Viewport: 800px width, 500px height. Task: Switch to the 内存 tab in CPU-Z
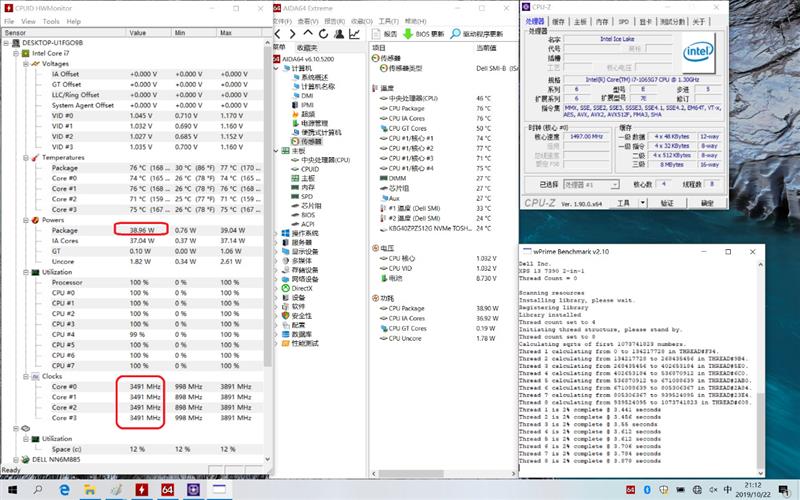tap(602, 21)
